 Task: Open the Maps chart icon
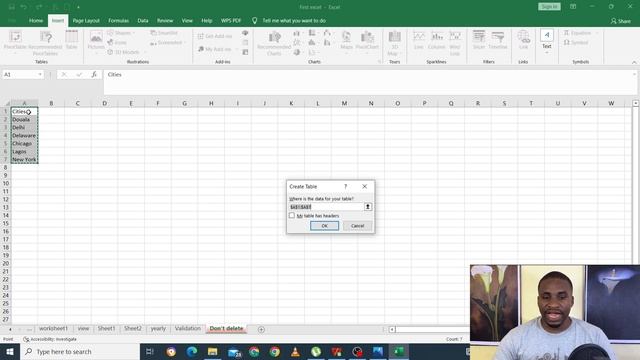[x=346, y=41]
